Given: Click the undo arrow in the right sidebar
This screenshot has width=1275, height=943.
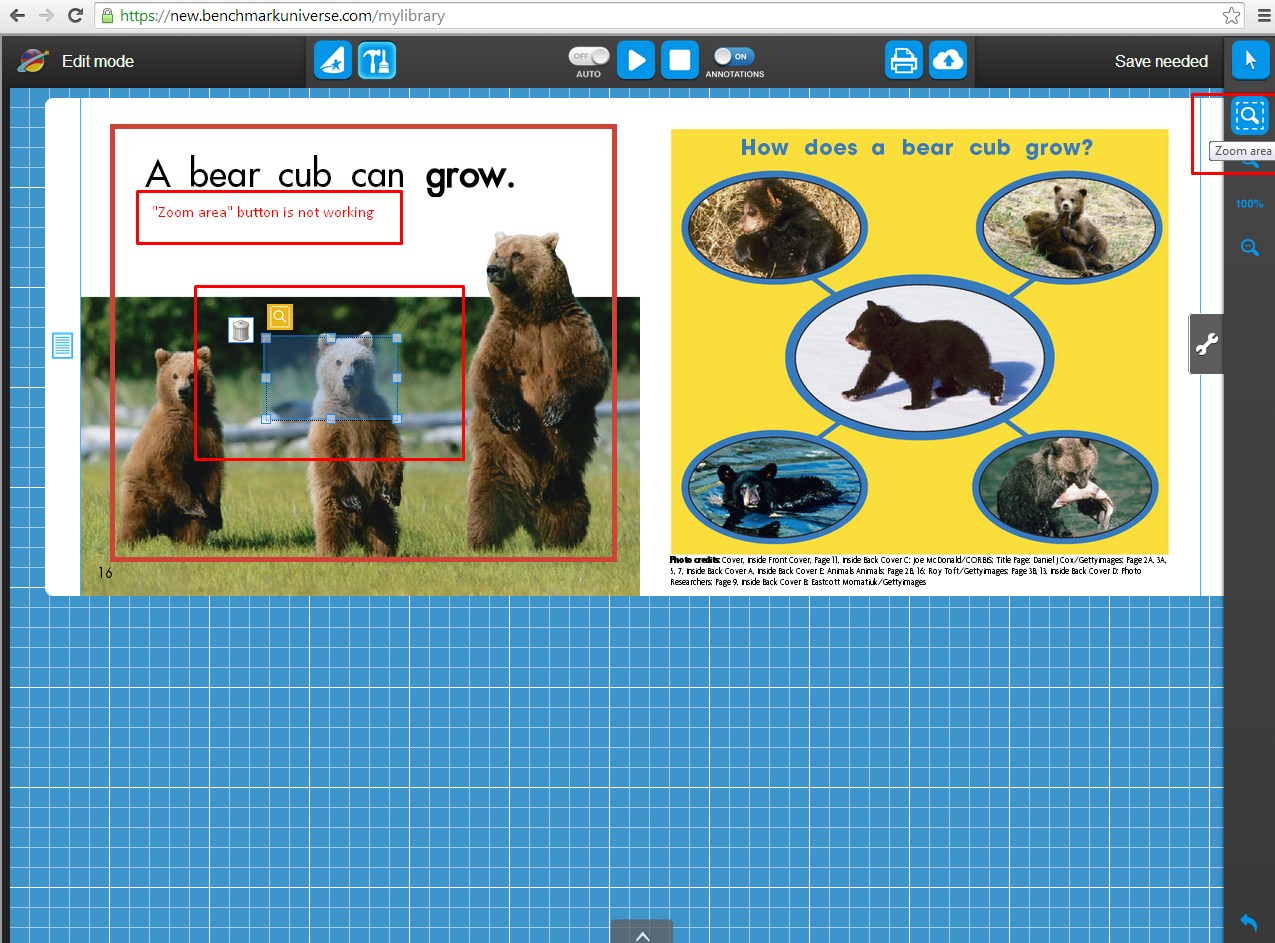Looking at the screenshot, I should (1249, 922).
